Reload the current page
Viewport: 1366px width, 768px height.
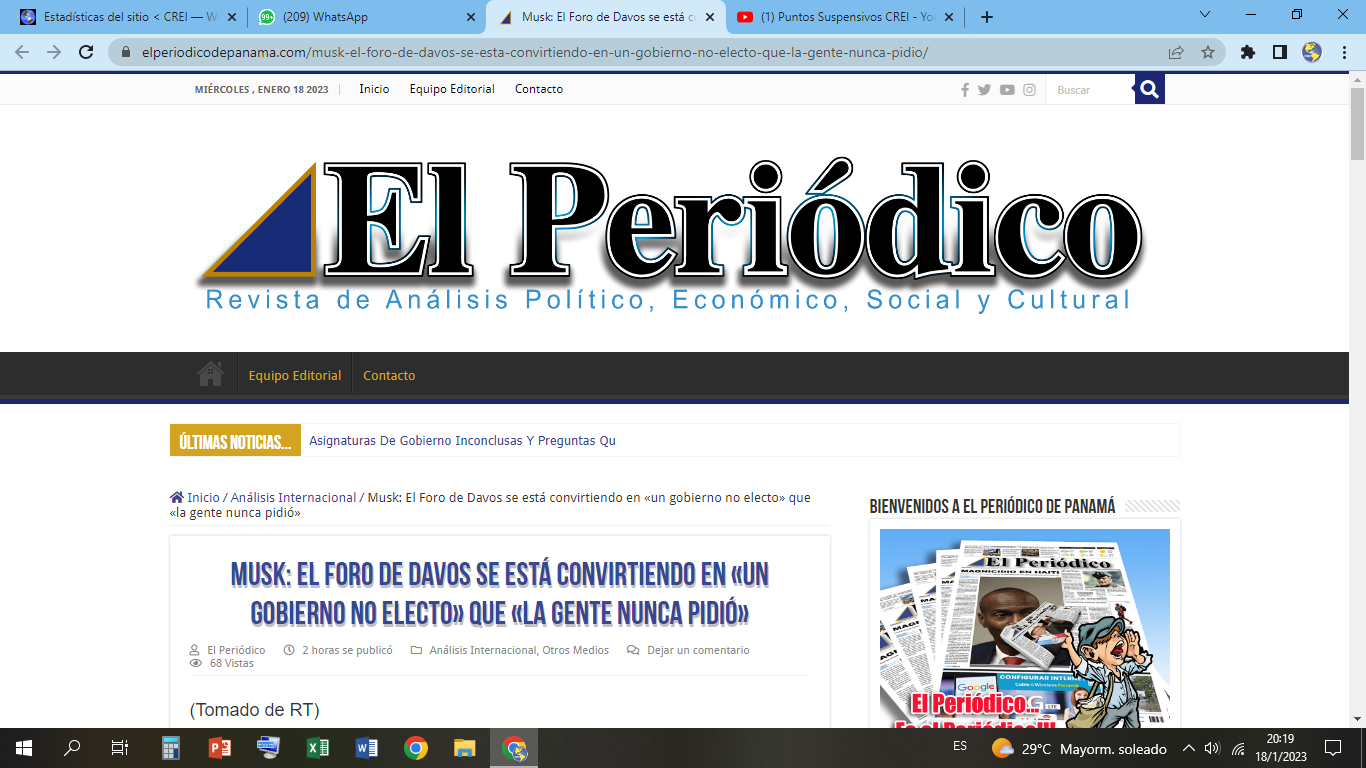[x=86, y=52]
